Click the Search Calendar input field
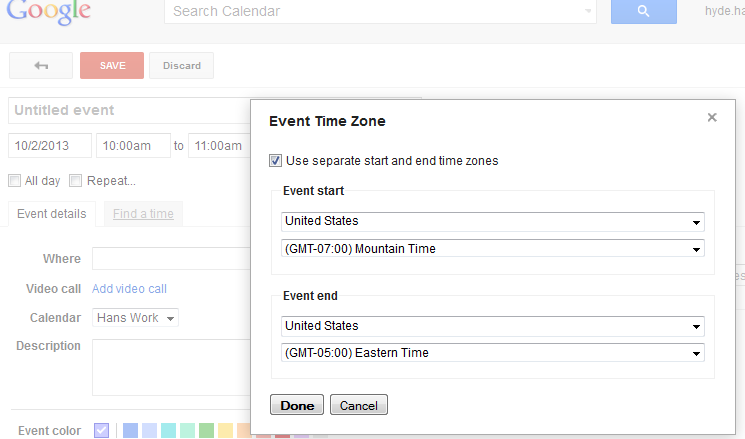 375,12
